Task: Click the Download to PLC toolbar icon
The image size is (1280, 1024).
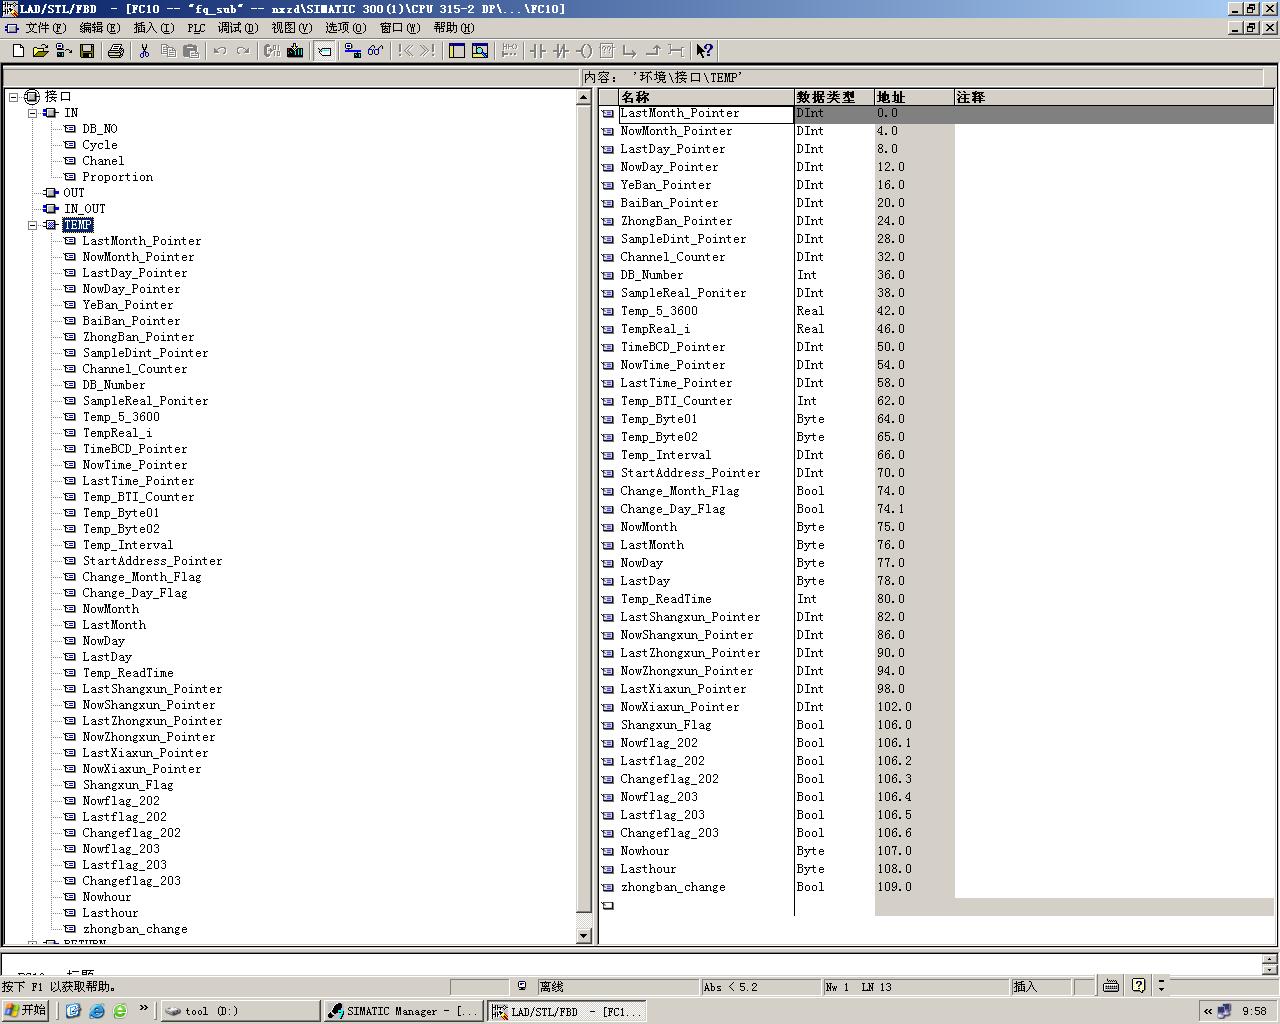Action: pos(295,51)
